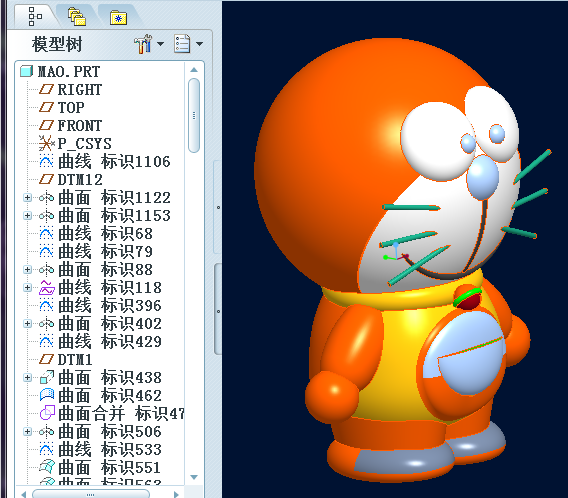Open the tree display list icon
This screenshot has height=498, width=568.
182,44
